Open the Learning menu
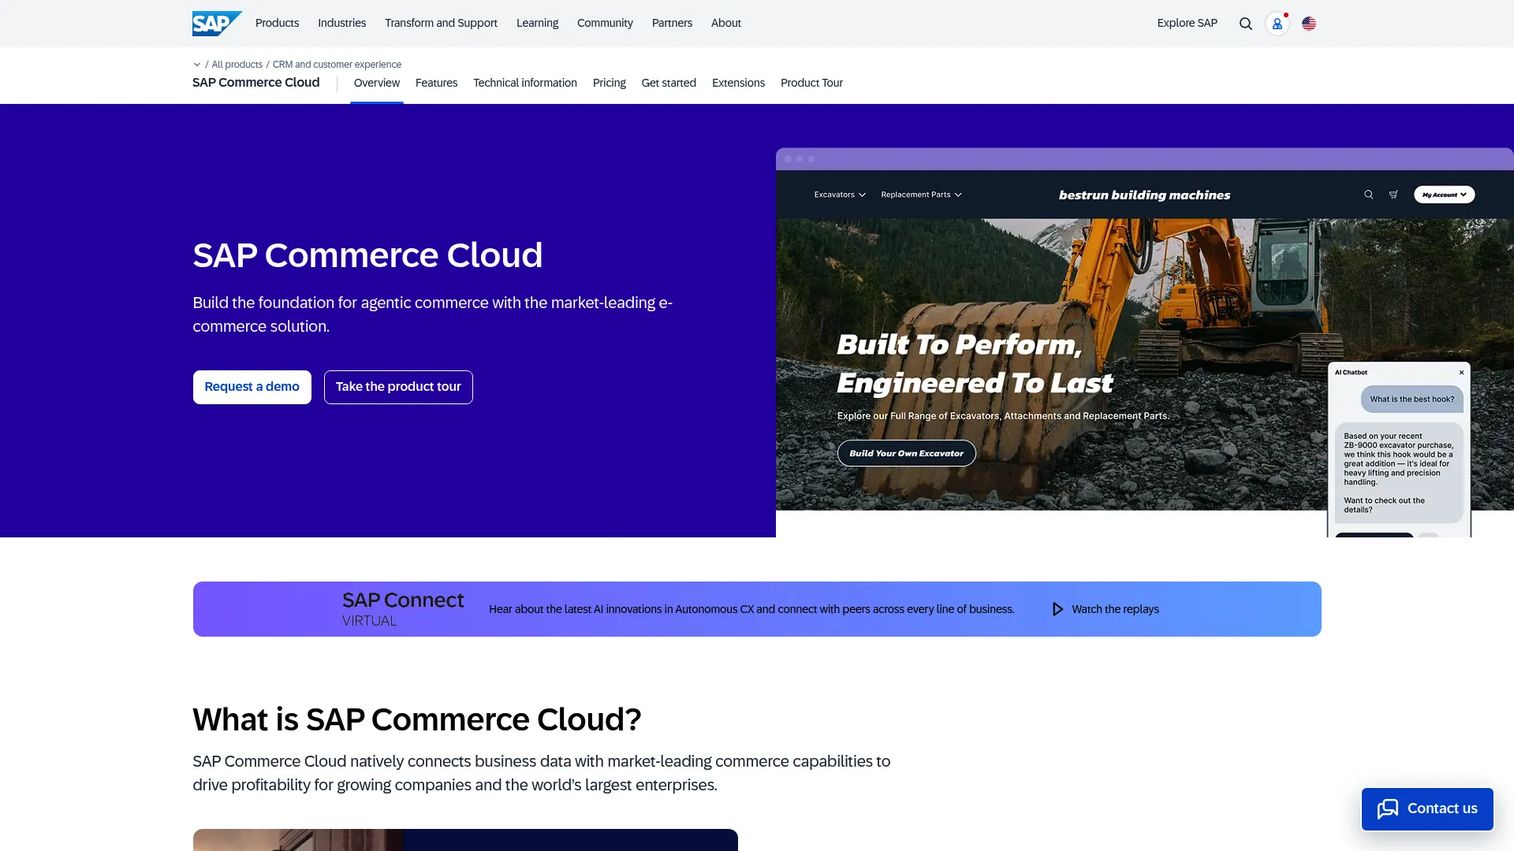This screenshot has height=851, width=1514. pyautogui.click(x=537, y=23)
